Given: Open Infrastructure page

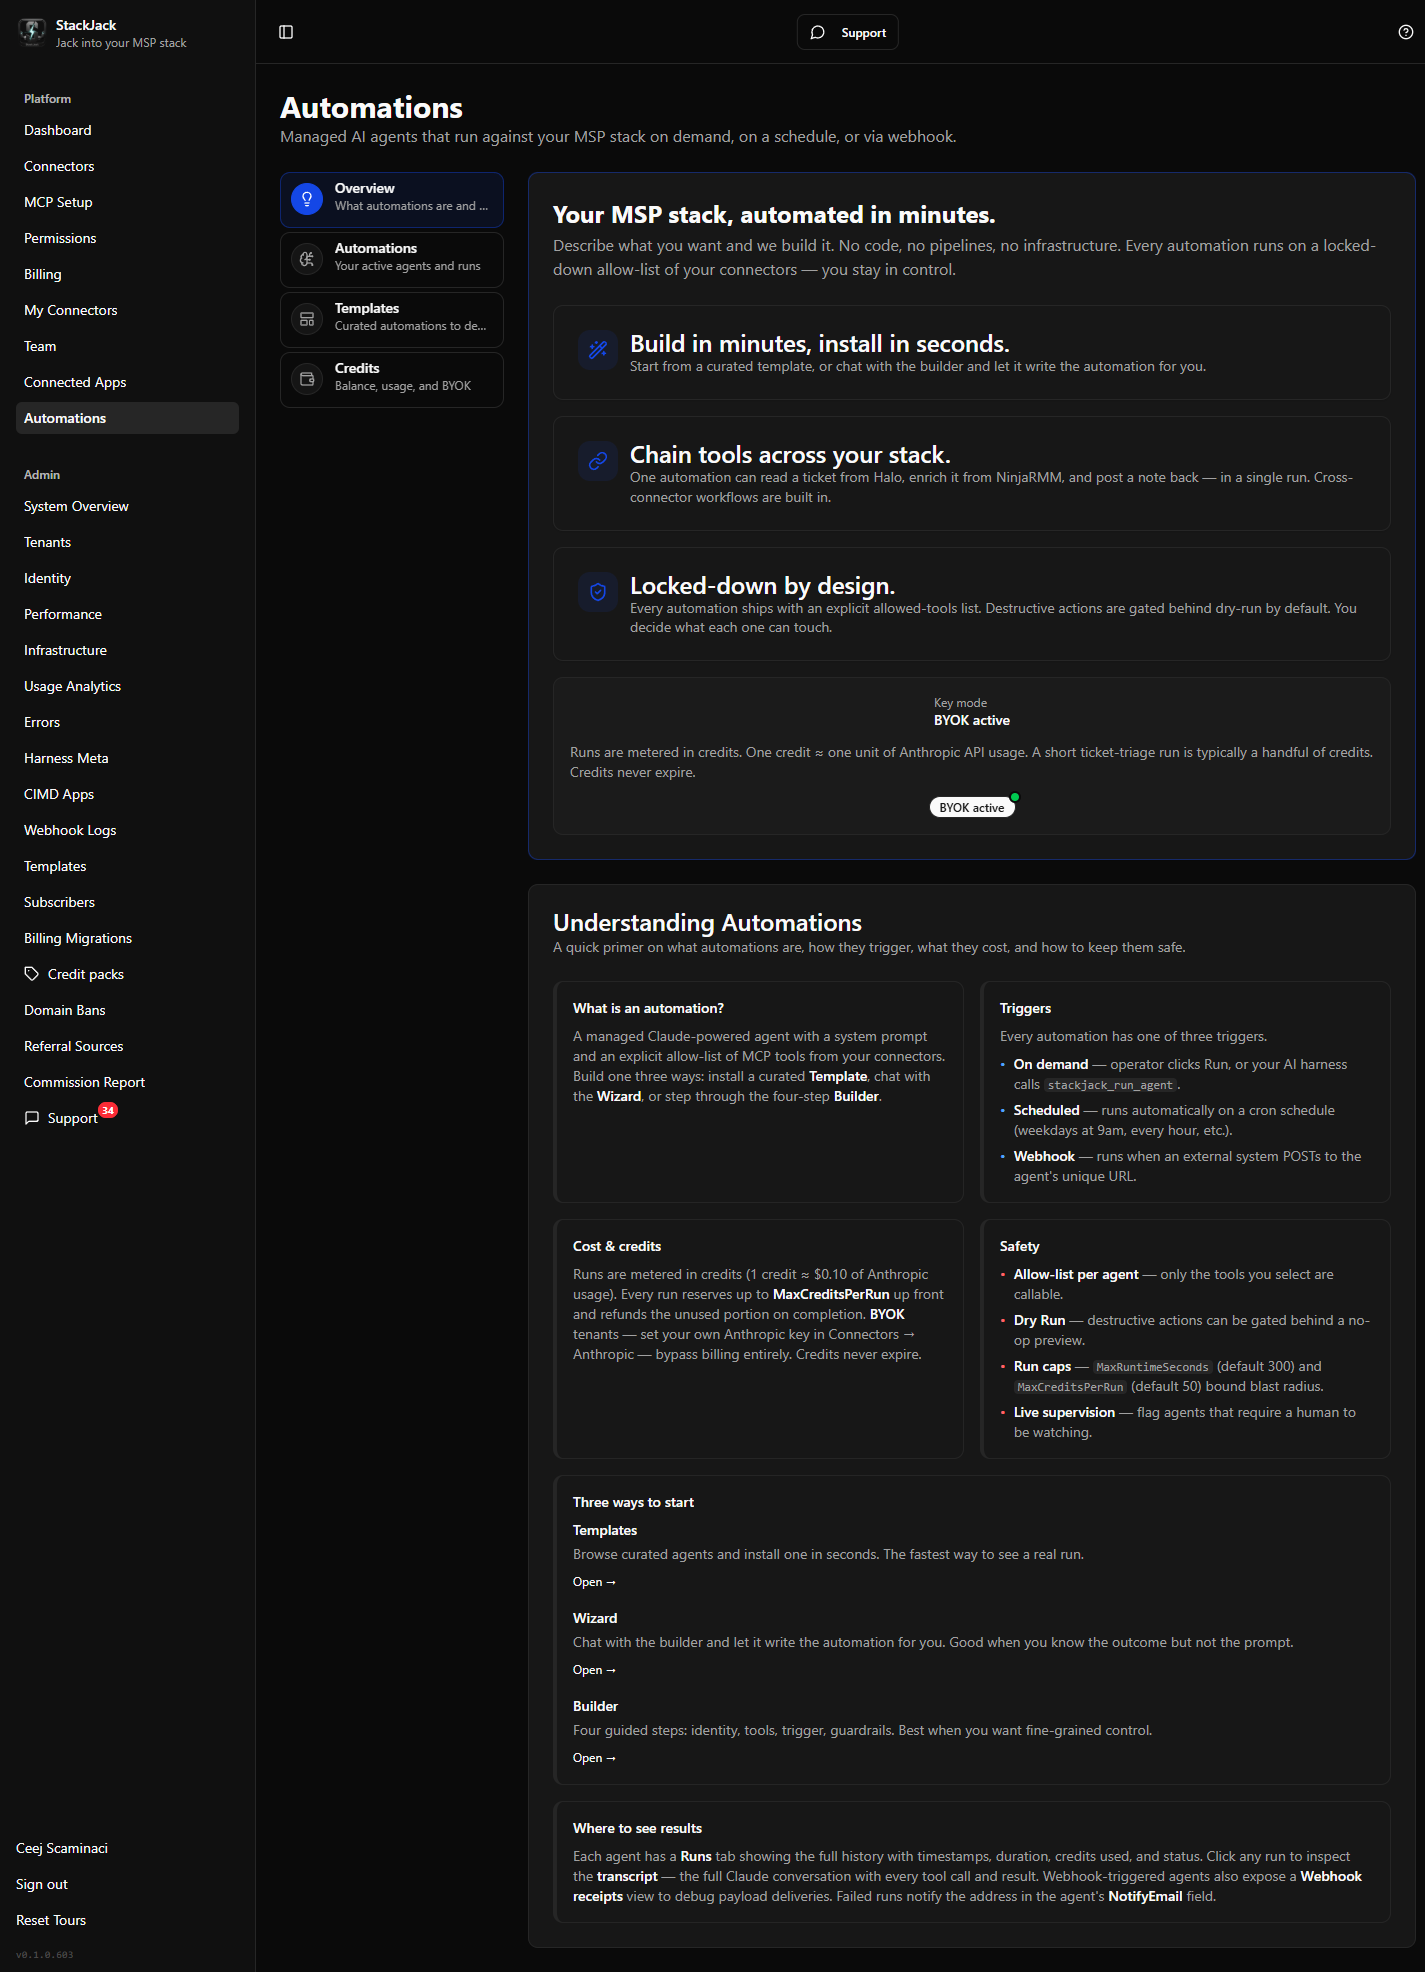Looking at the screenshot, I should click(x=127, y=650).
